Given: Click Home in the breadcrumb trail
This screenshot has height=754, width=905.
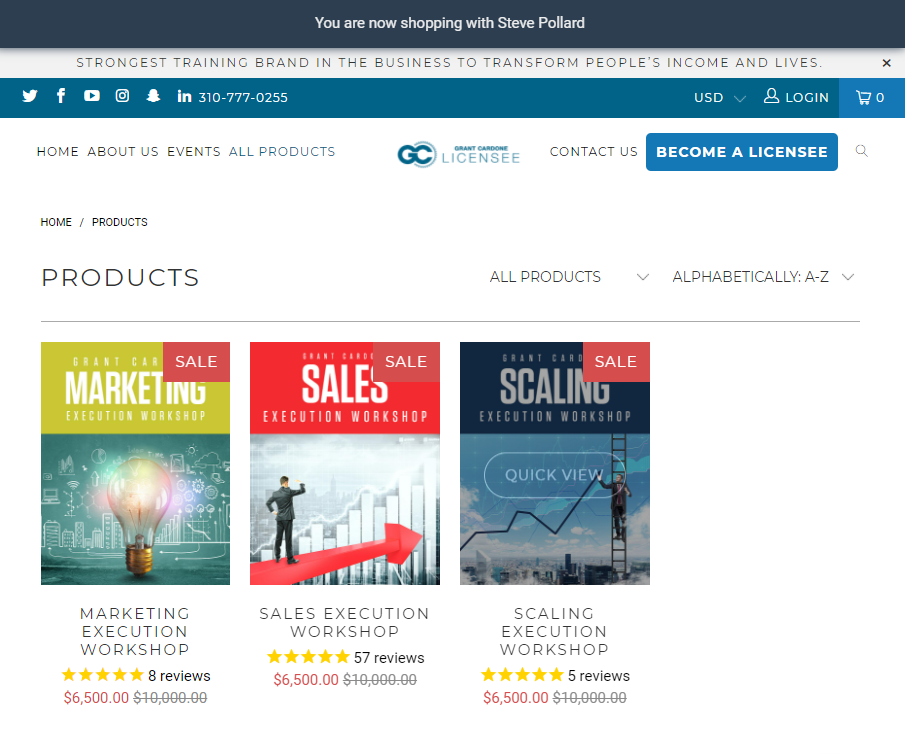Looking at the screenshot, I should pyautogui.click(x=56, y=222).
